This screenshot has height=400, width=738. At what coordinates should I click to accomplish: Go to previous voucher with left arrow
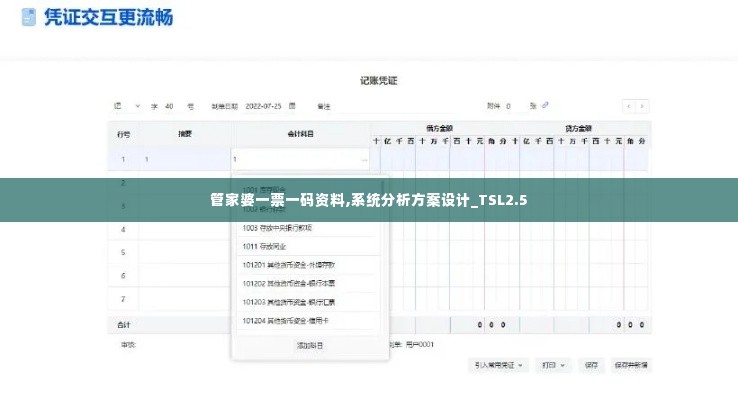coord(629,106)
